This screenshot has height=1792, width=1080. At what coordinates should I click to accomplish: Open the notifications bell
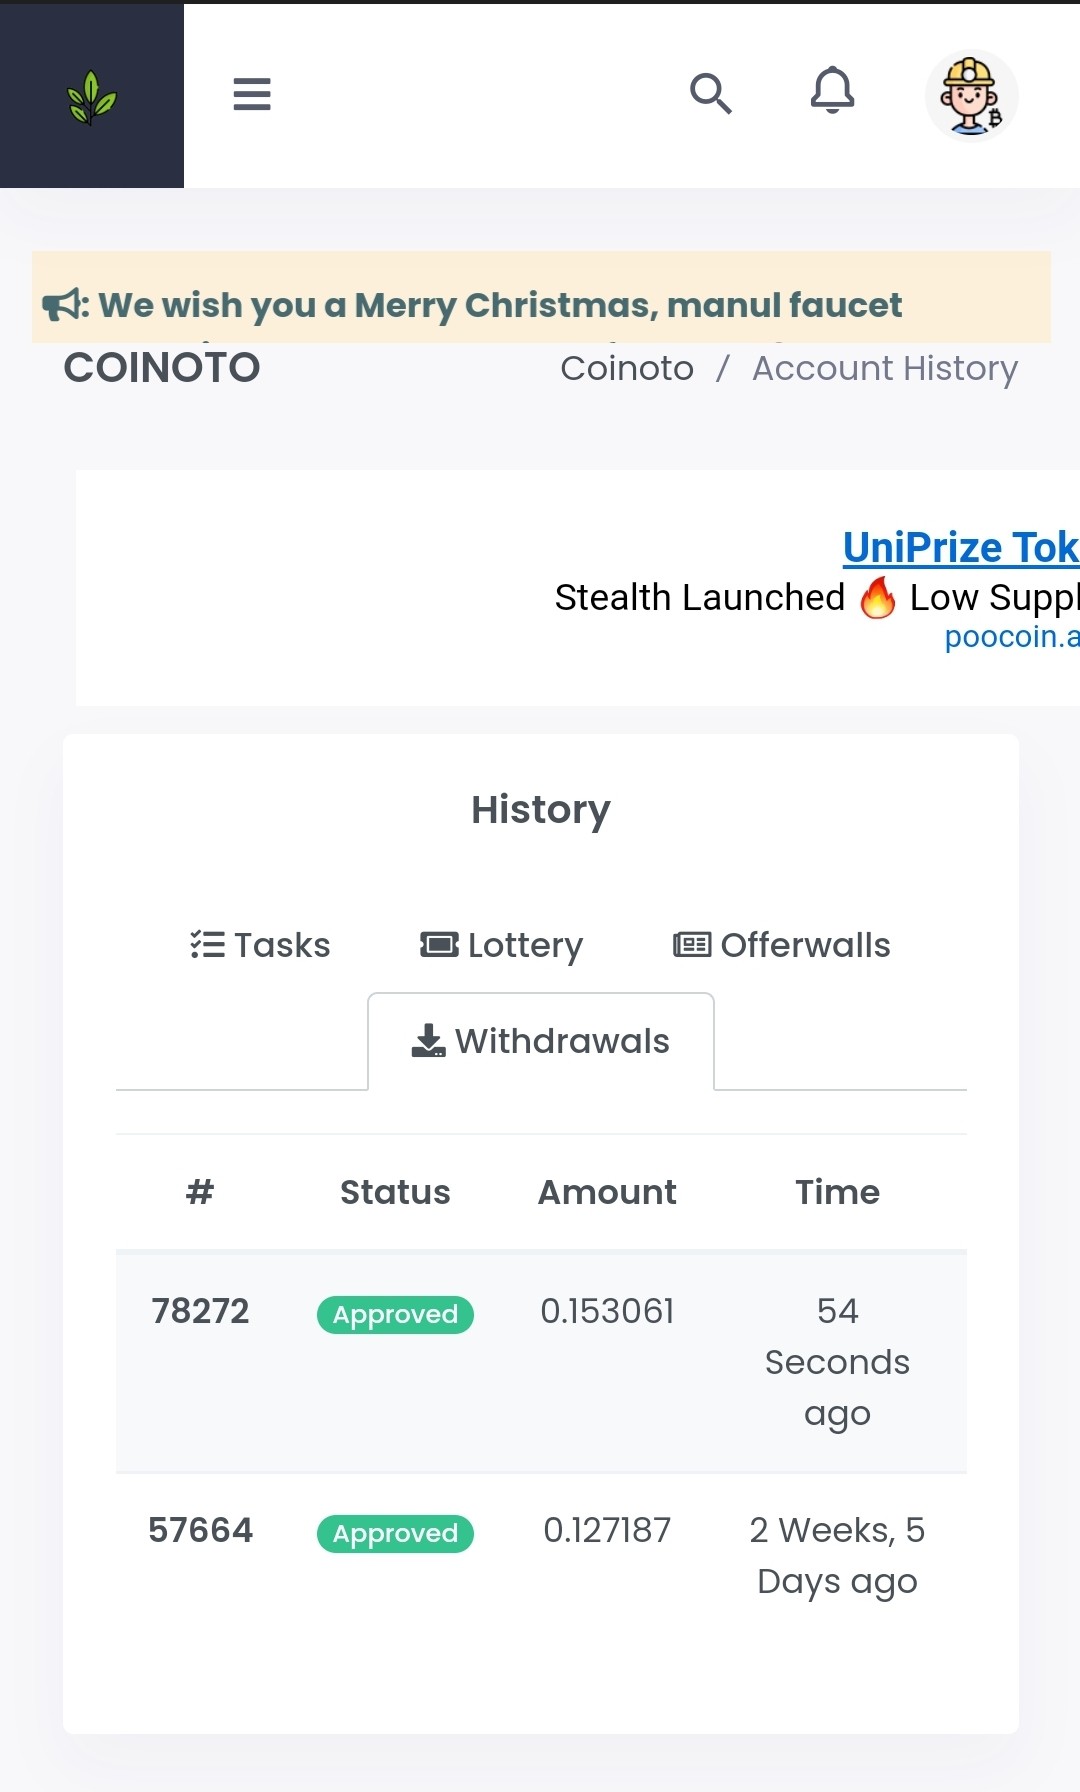pos(832,91)
